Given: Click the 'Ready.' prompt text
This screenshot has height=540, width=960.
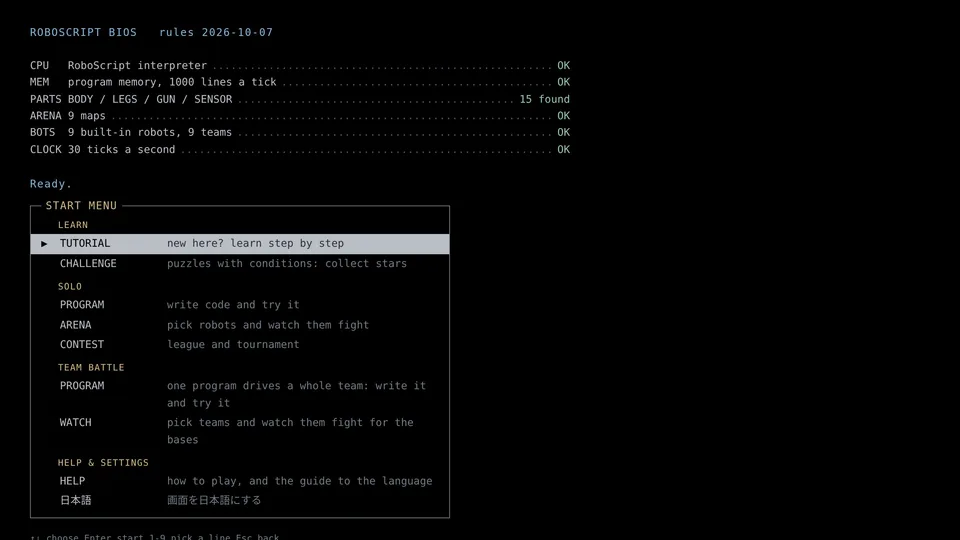Looking at the screenshot, I should (51, 184).
